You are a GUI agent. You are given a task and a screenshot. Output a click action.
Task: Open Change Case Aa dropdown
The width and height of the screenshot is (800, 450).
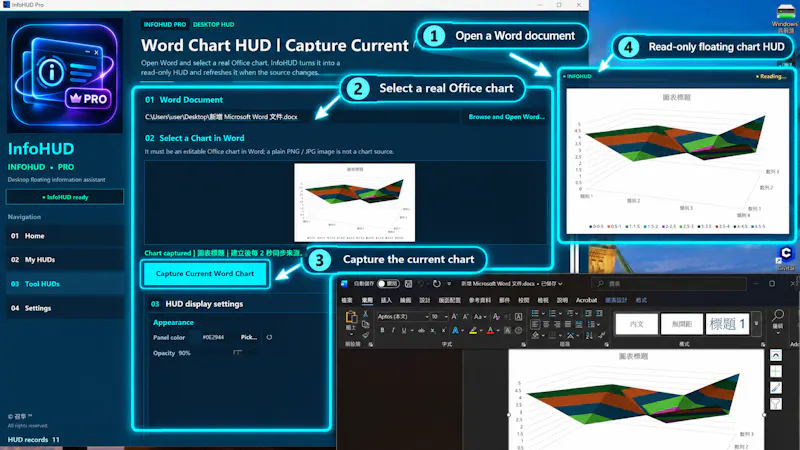(x=480, y=317)
